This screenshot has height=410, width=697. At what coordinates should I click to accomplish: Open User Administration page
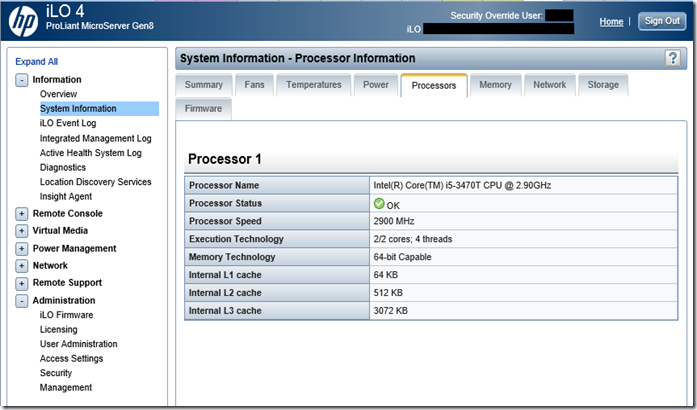(78, 344)
